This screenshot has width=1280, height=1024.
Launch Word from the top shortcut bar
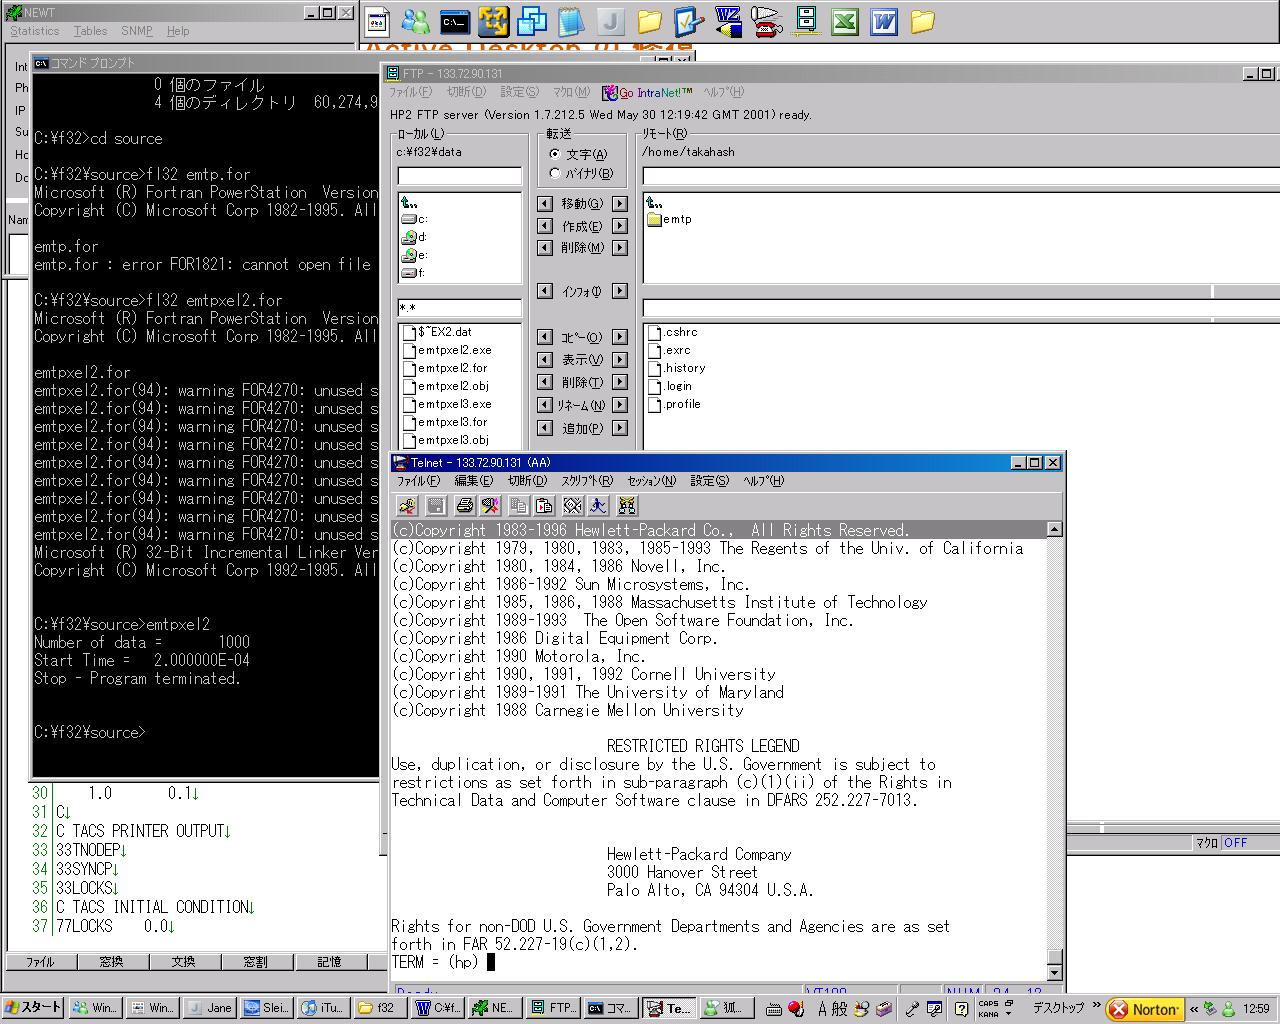tap(884, 21)
